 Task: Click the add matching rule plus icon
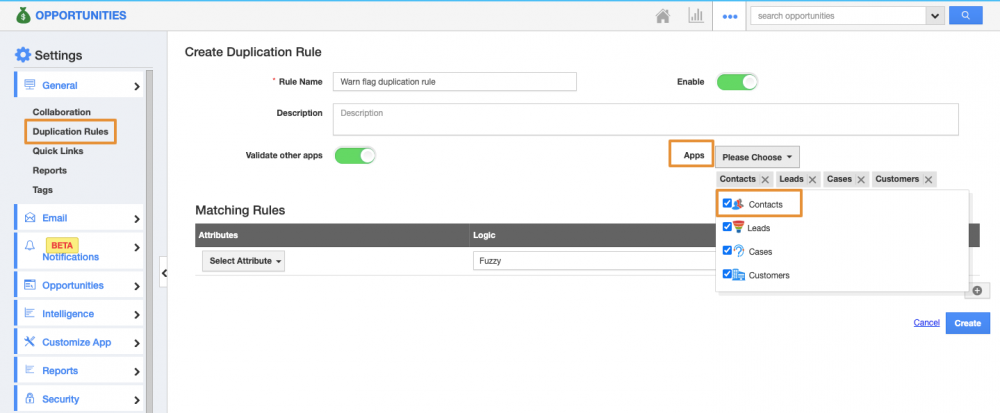[x=976, y=290]
